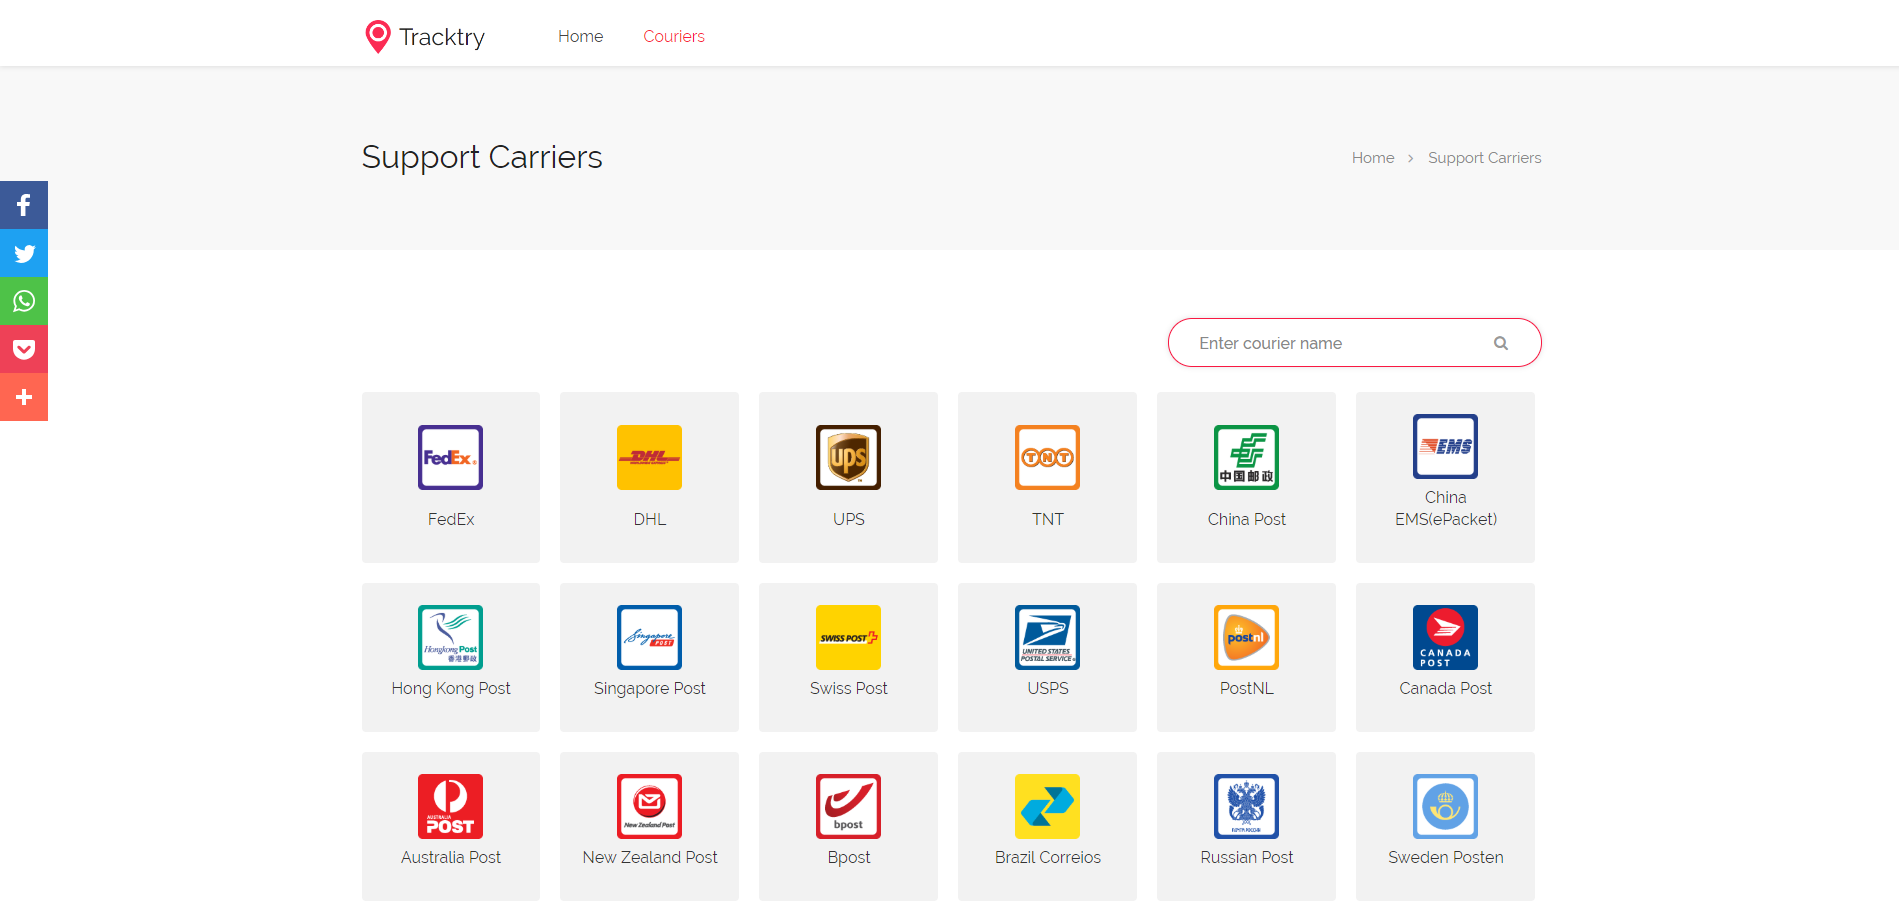Open the Home nav menu item
Image resolution: width=1899 pixels, height=911 pixels.
[580, 36]
